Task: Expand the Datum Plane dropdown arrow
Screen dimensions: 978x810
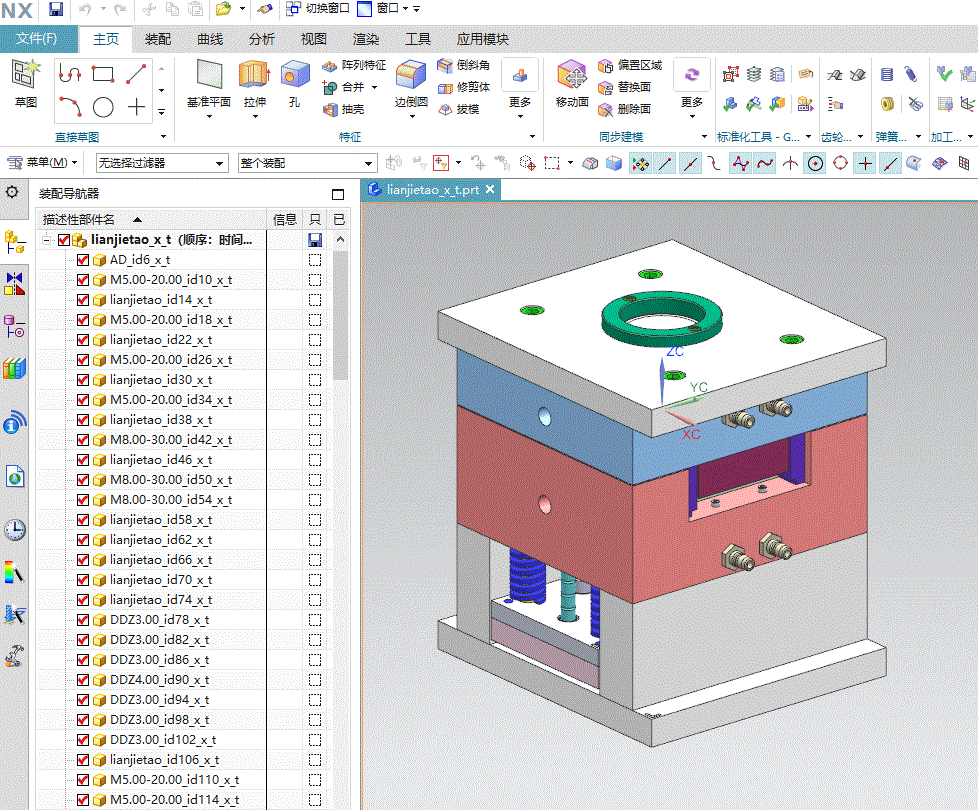Action: pos(209,117)
